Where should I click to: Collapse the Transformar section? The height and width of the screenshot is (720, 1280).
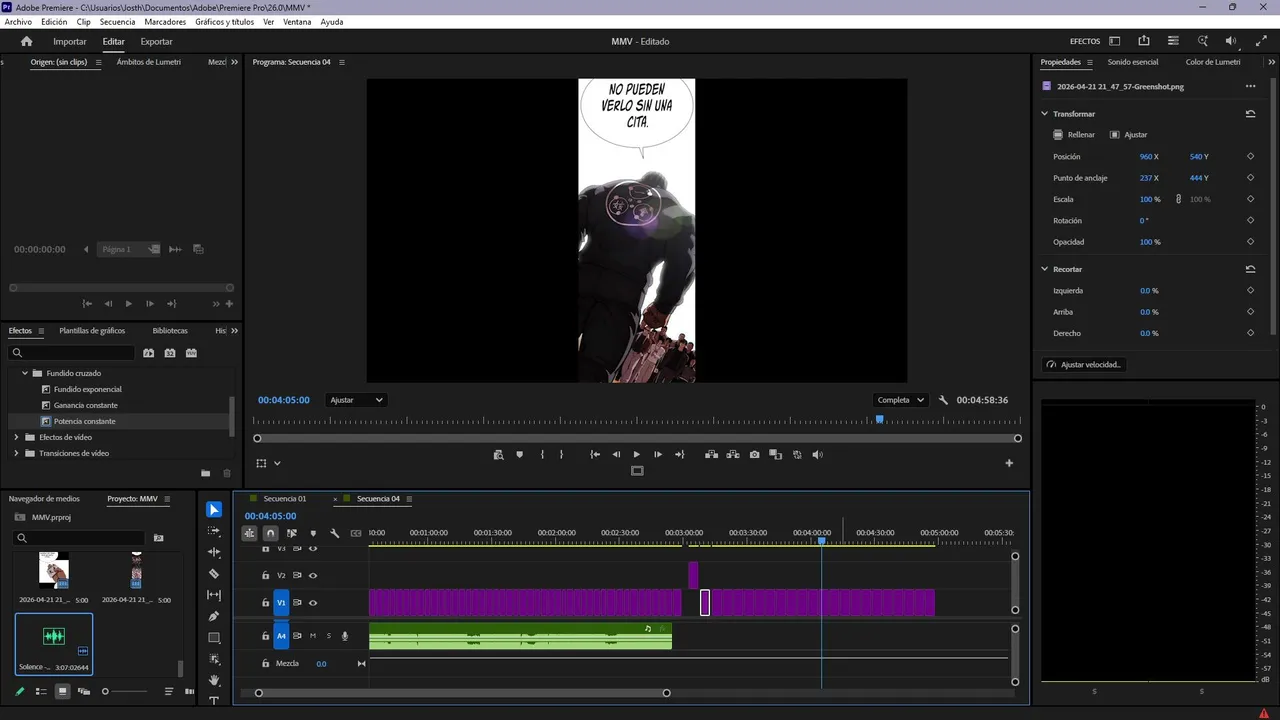(1045, 114)
